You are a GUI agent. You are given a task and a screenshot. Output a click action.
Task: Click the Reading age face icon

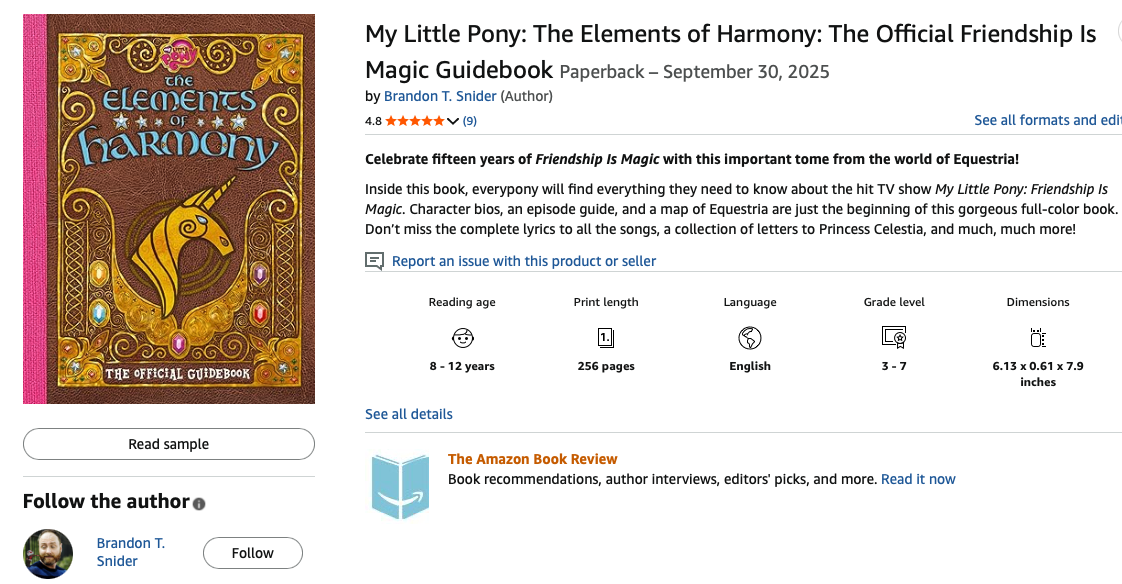pos(462,337)
